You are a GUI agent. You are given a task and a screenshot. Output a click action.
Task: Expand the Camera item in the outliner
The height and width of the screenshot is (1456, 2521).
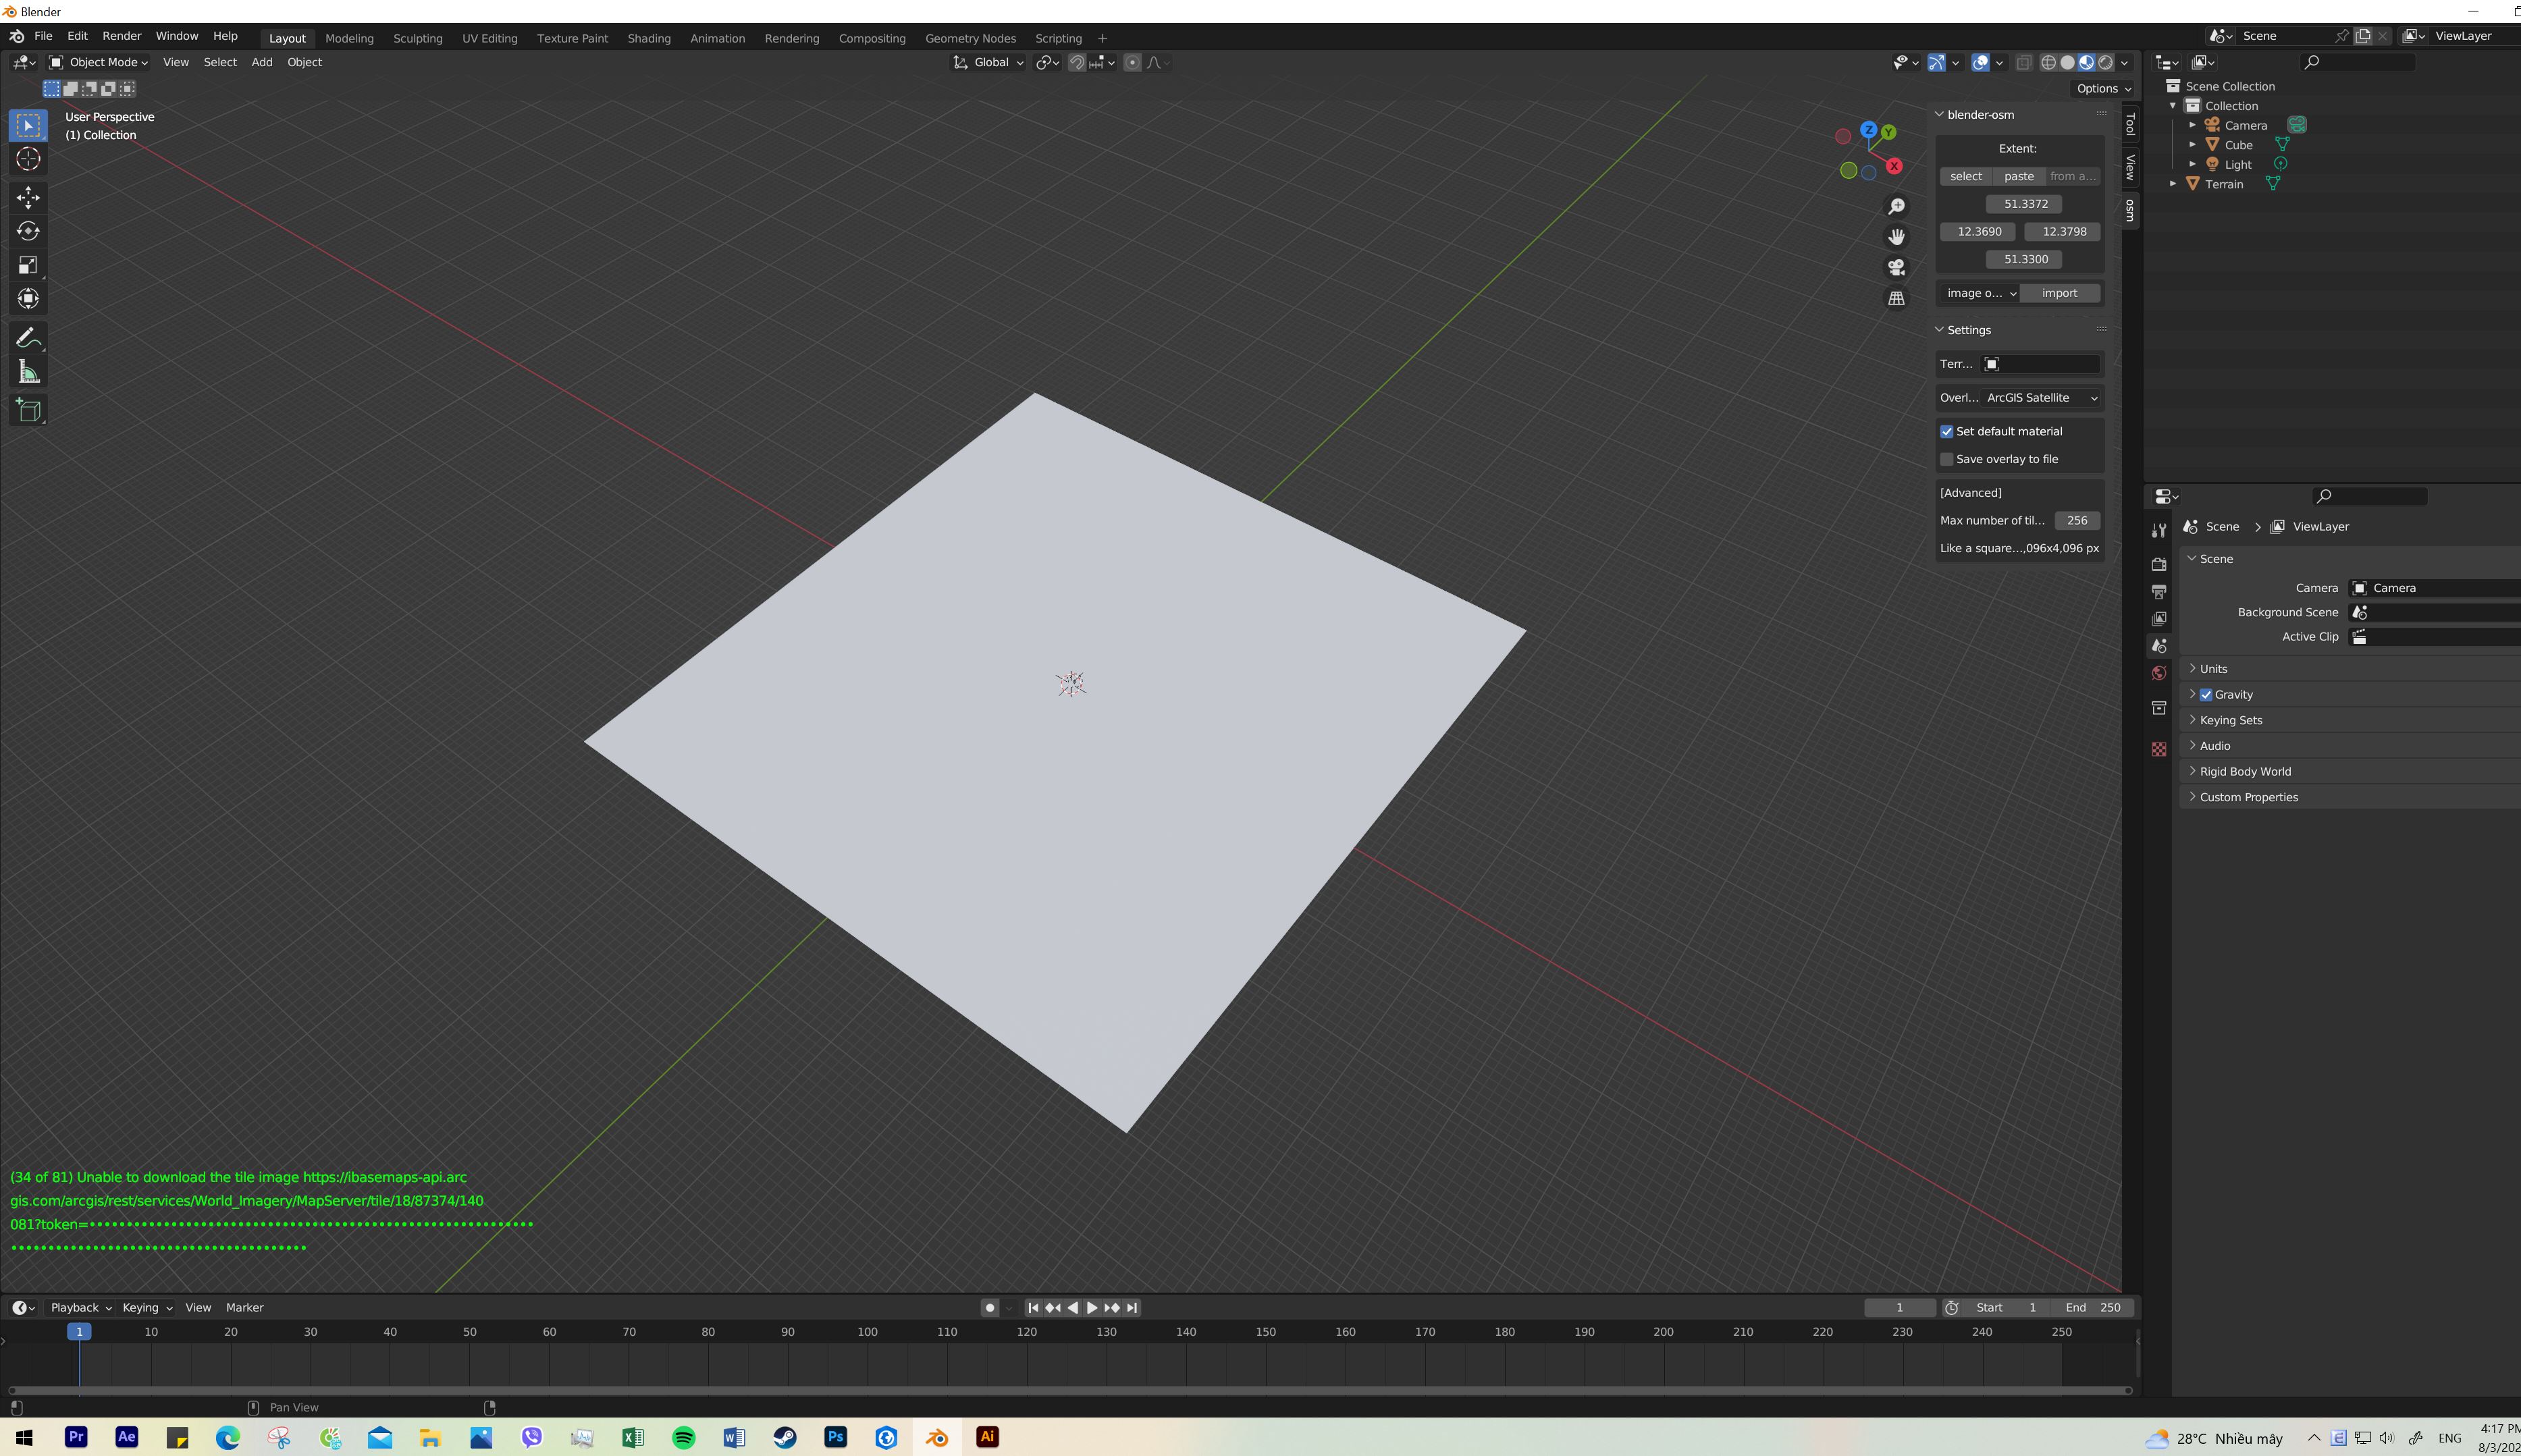[2194, 124]
